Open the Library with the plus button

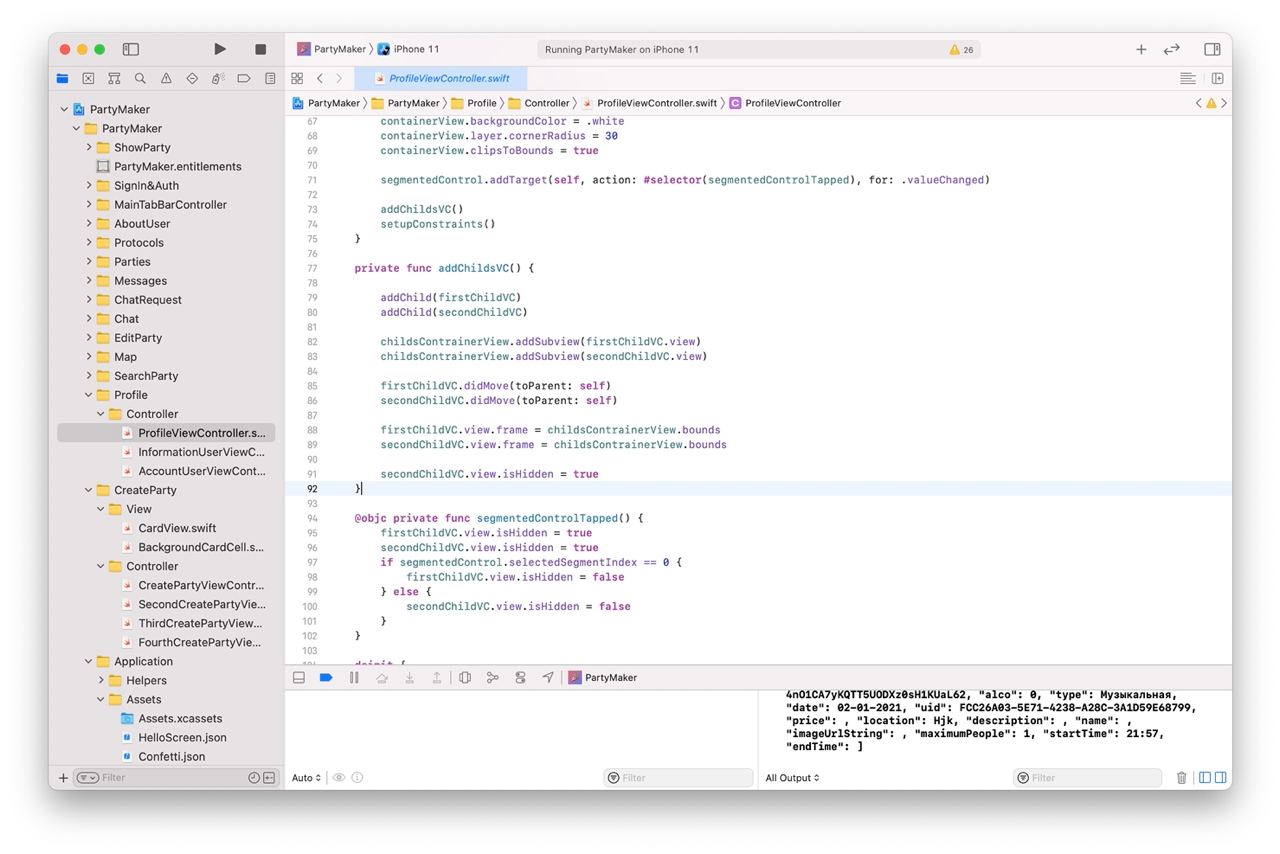[1141, 49]
